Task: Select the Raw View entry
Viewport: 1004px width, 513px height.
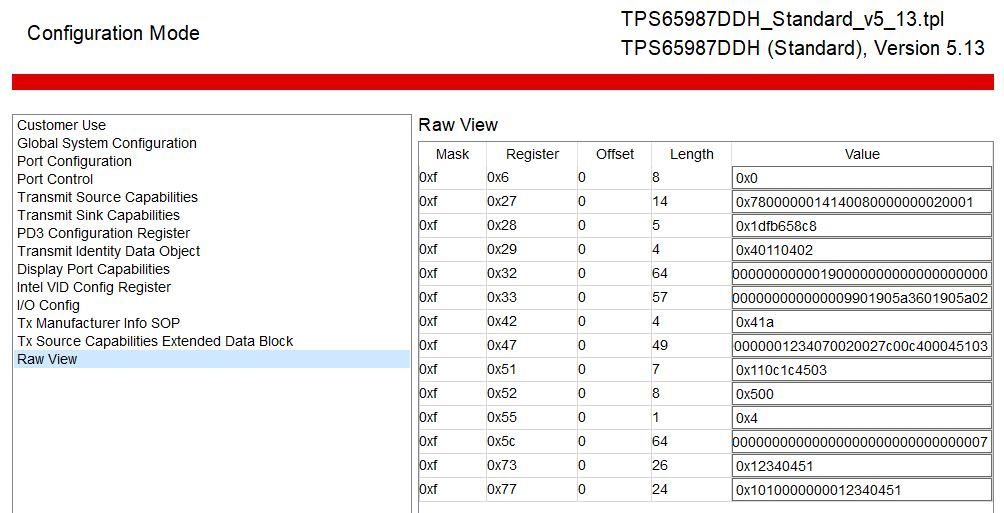Action: [x=211, y=359]
